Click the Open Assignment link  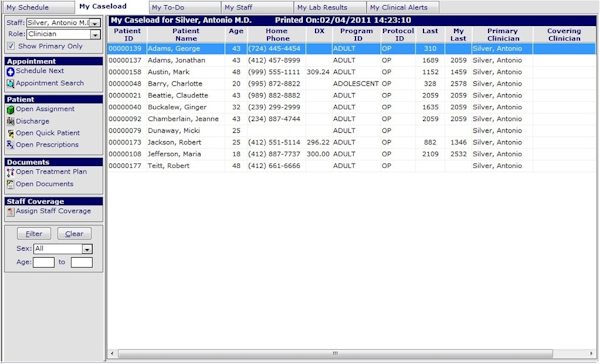coord(45,109)
